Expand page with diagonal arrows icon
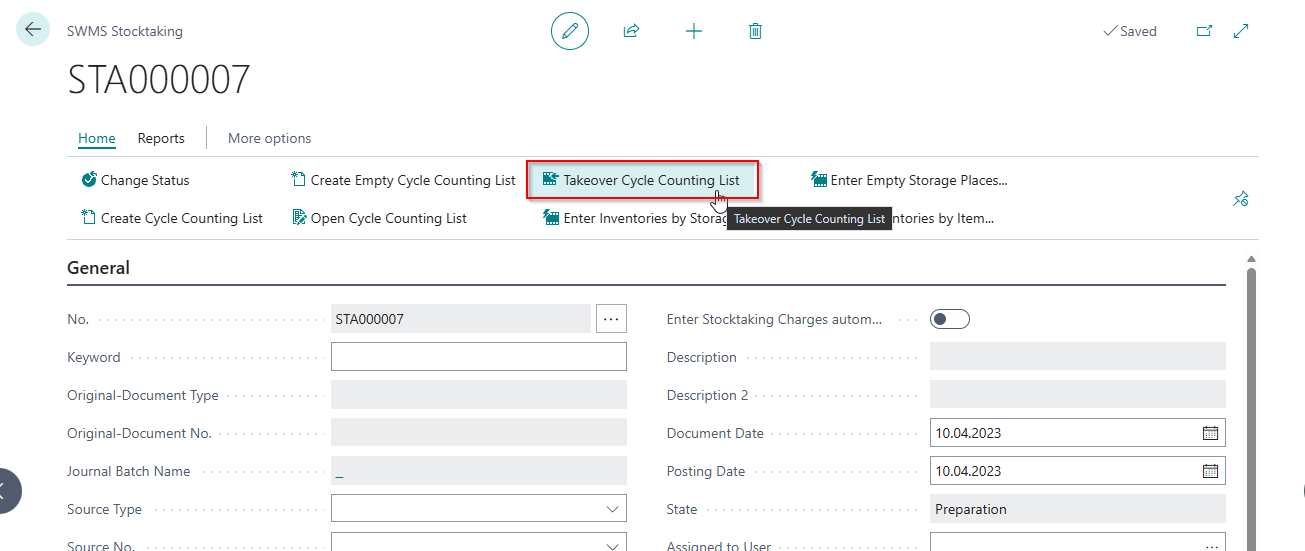The height and width of the screenshot is (551, 1305). tap(1241, 31)
